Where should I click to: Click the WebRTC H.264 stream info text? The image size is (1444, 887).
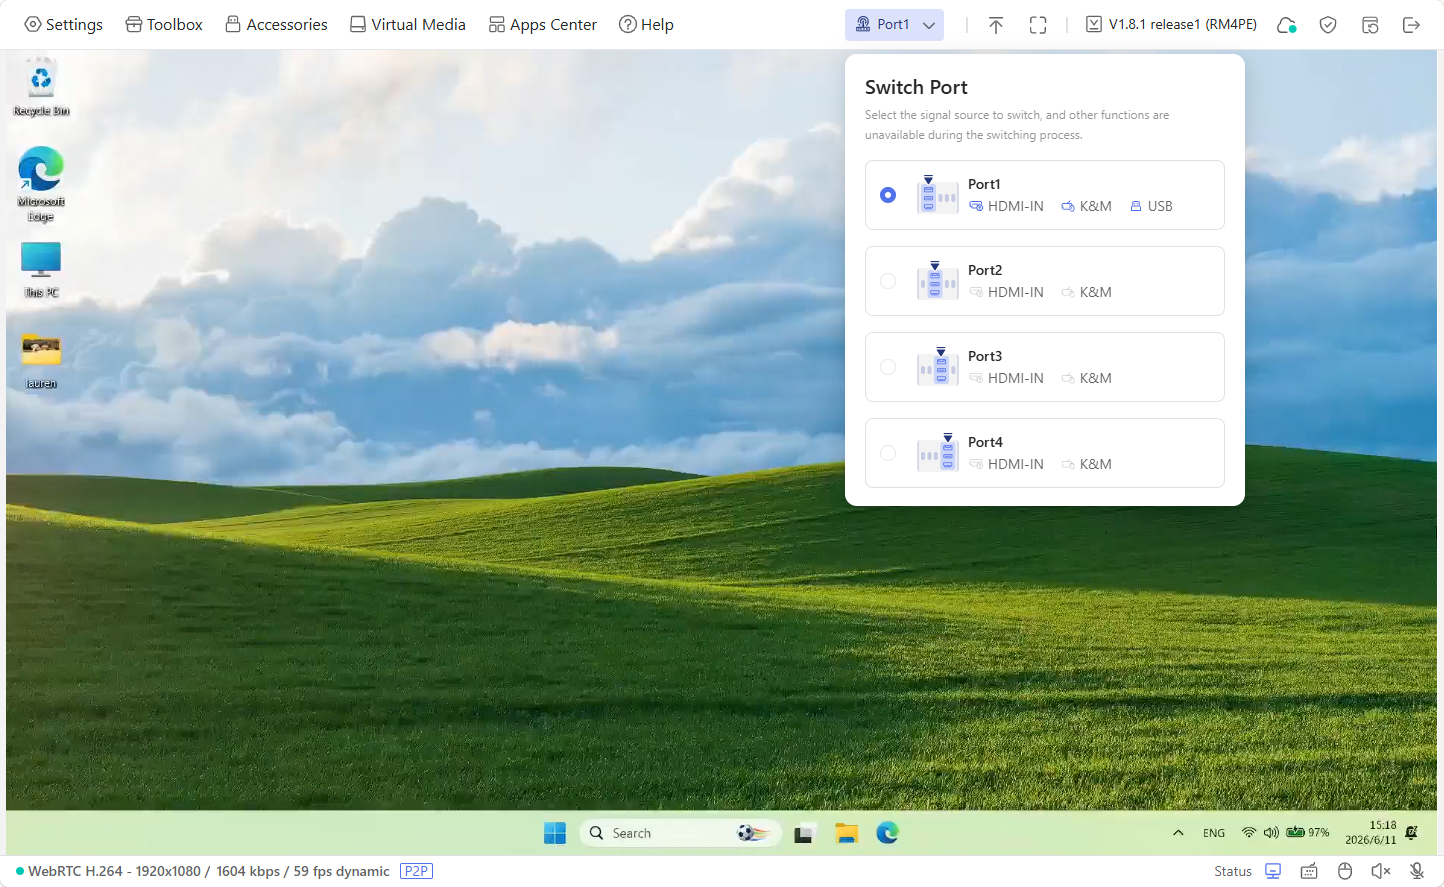pos(209,871)
